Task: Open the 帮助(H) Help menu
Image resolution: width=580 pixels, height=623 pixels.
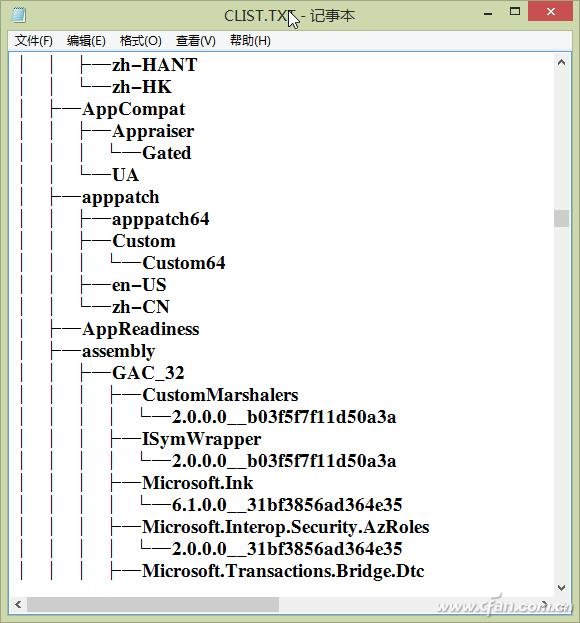Action: click(x=250, y=41)
